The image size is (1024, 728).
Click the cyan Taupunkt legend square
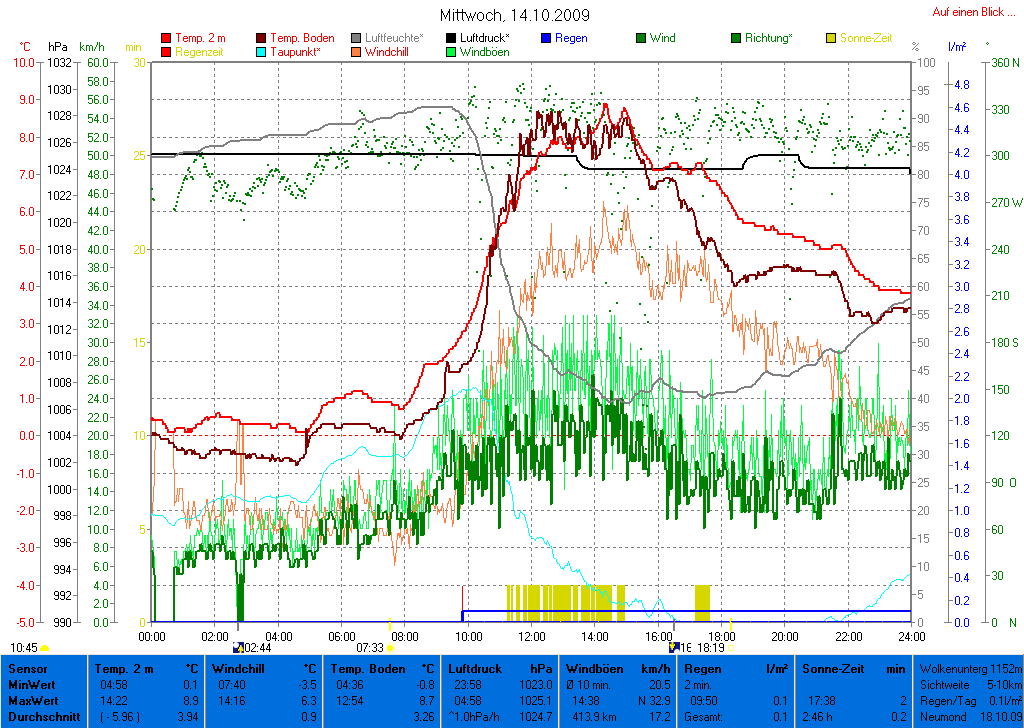click(262, 51)
